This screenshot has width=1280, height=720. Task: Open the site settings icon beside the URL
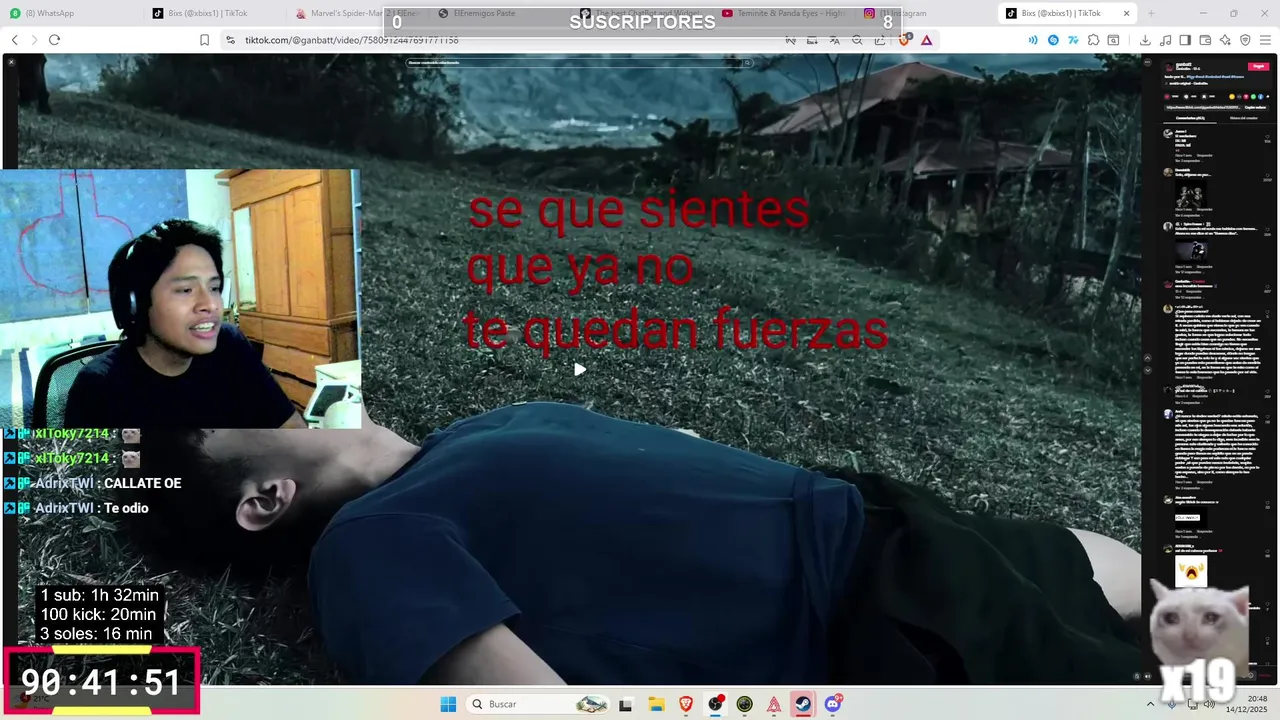click(x=230, y=40)
